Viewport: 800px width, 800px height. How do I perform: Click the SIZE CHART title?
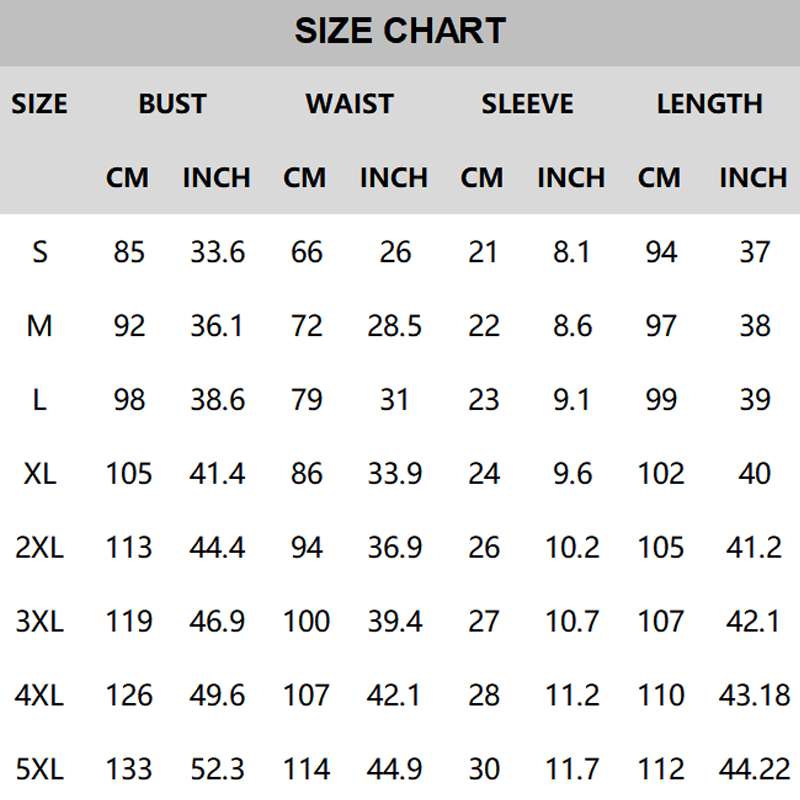tap(400, 31)
